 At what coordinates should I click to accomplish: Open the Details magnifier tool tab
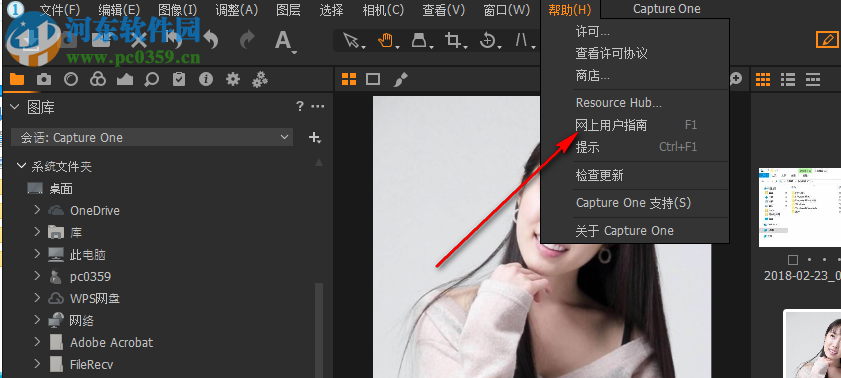click(152, 80)
